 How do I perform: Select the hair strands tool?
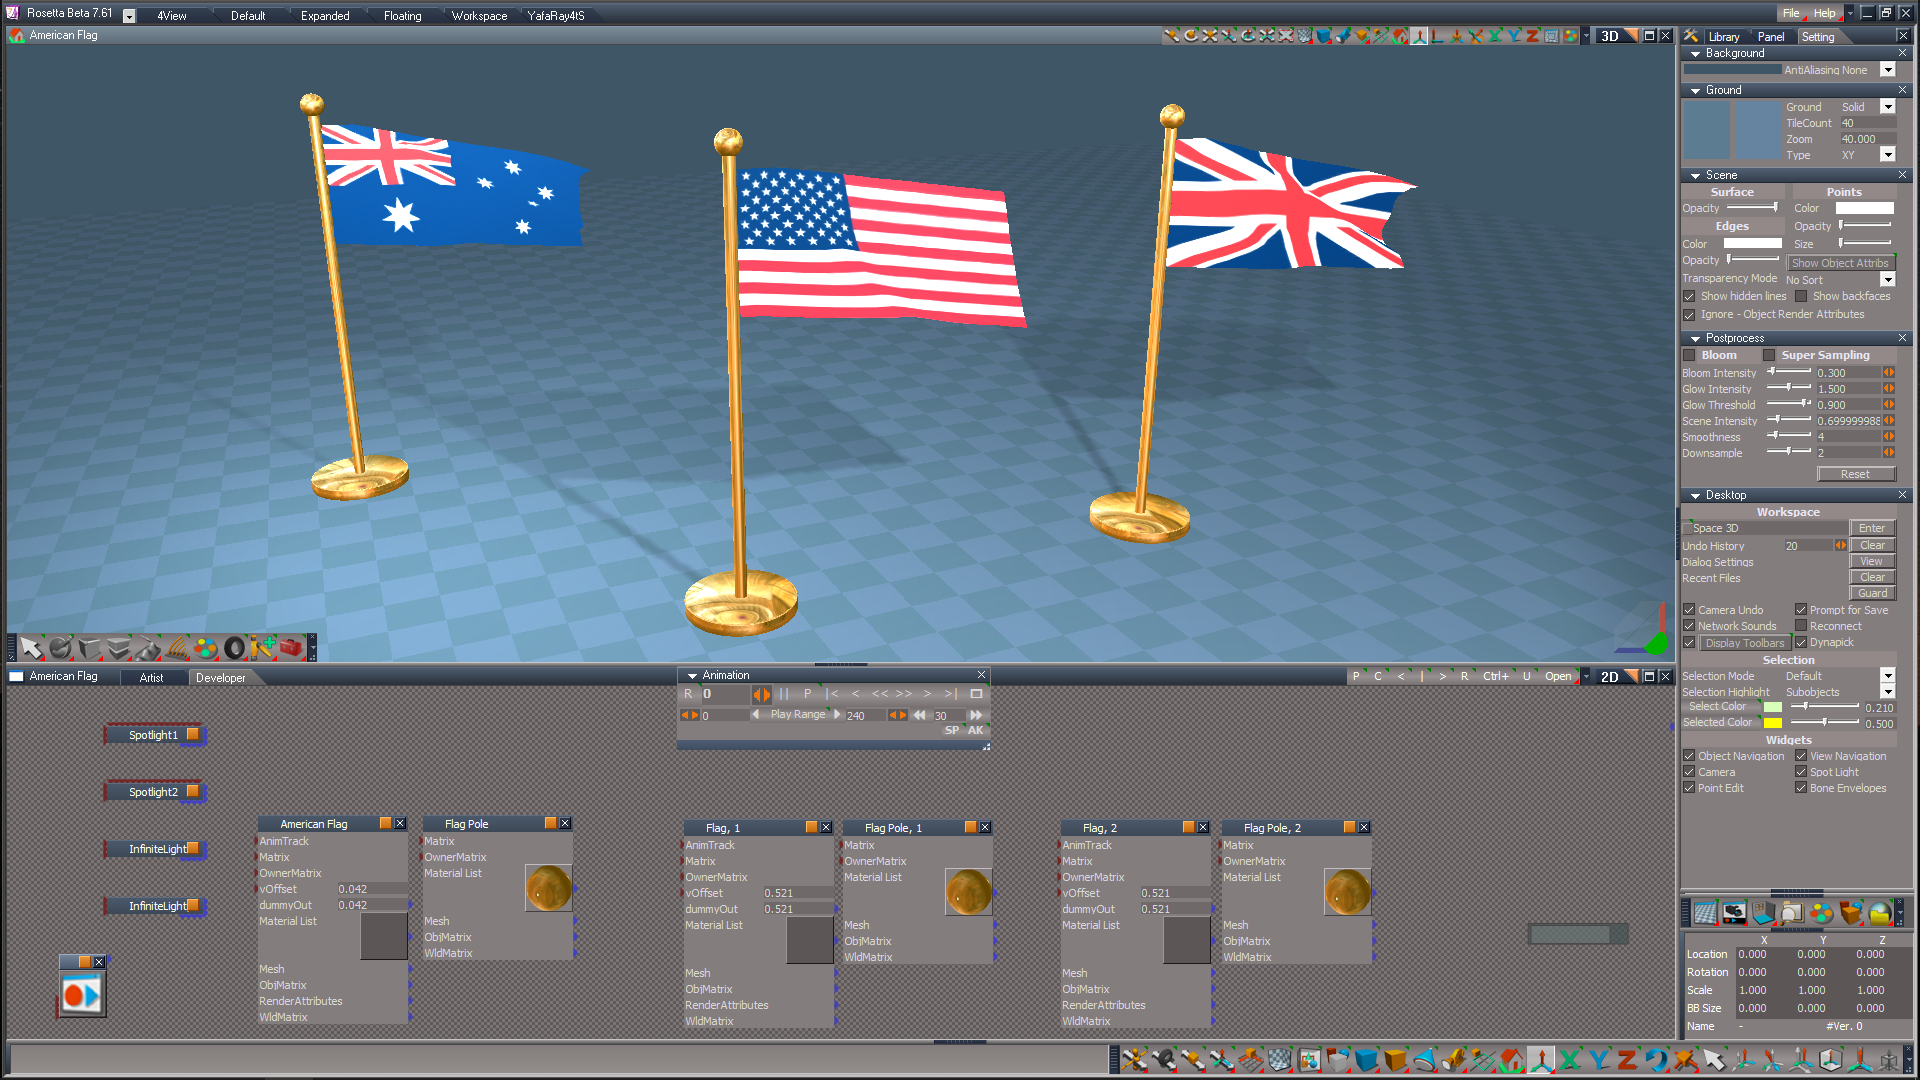(176, 648)
